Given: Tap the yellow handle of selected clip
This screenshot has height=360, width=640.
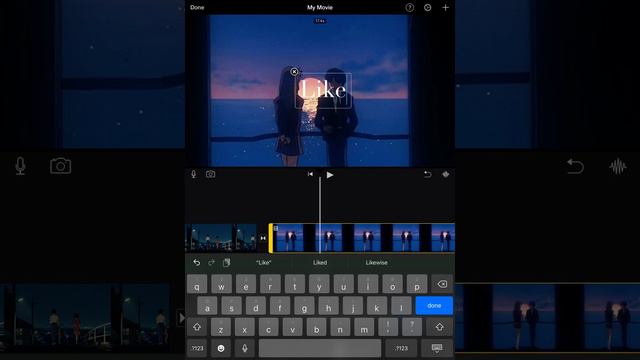Looking at the screenshot, I should point(270,238).
